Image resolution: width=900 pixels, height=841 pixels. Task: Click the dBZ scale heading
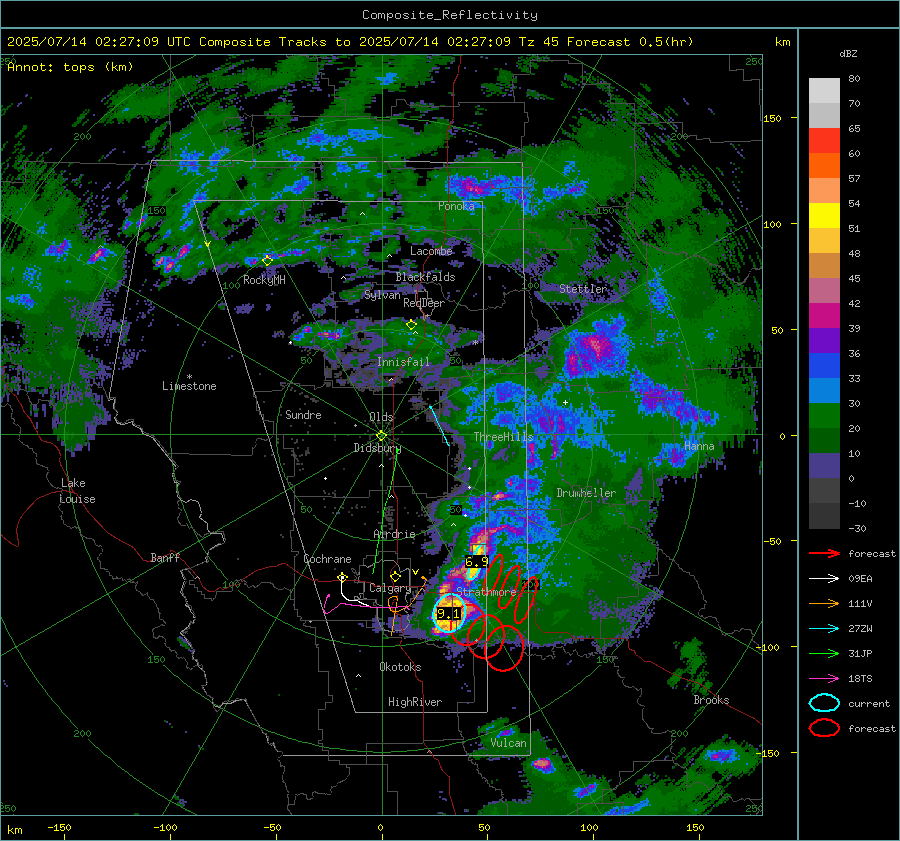tap(848, 54)
